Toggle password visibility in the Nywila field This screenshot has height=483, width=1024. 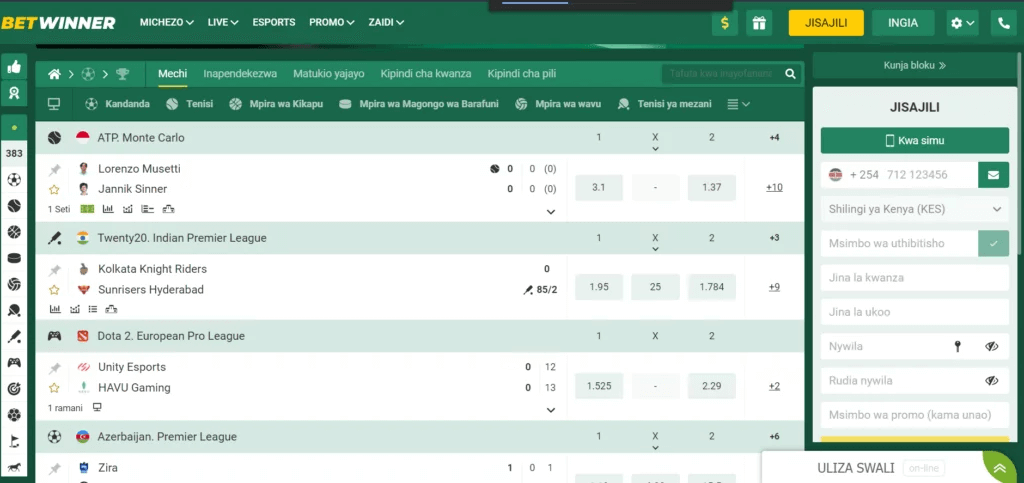click(992, 347)
